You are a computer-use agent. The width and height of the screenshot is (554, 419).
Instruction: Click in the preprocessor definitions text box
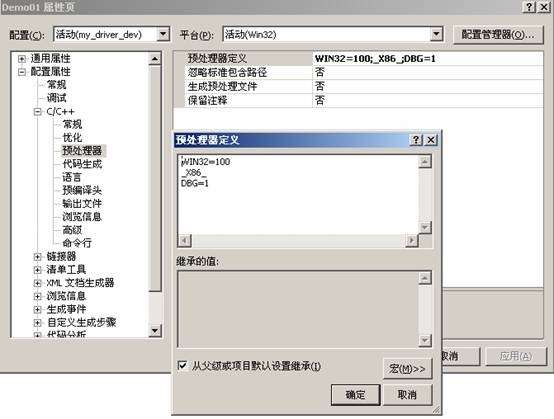point(298,194)
